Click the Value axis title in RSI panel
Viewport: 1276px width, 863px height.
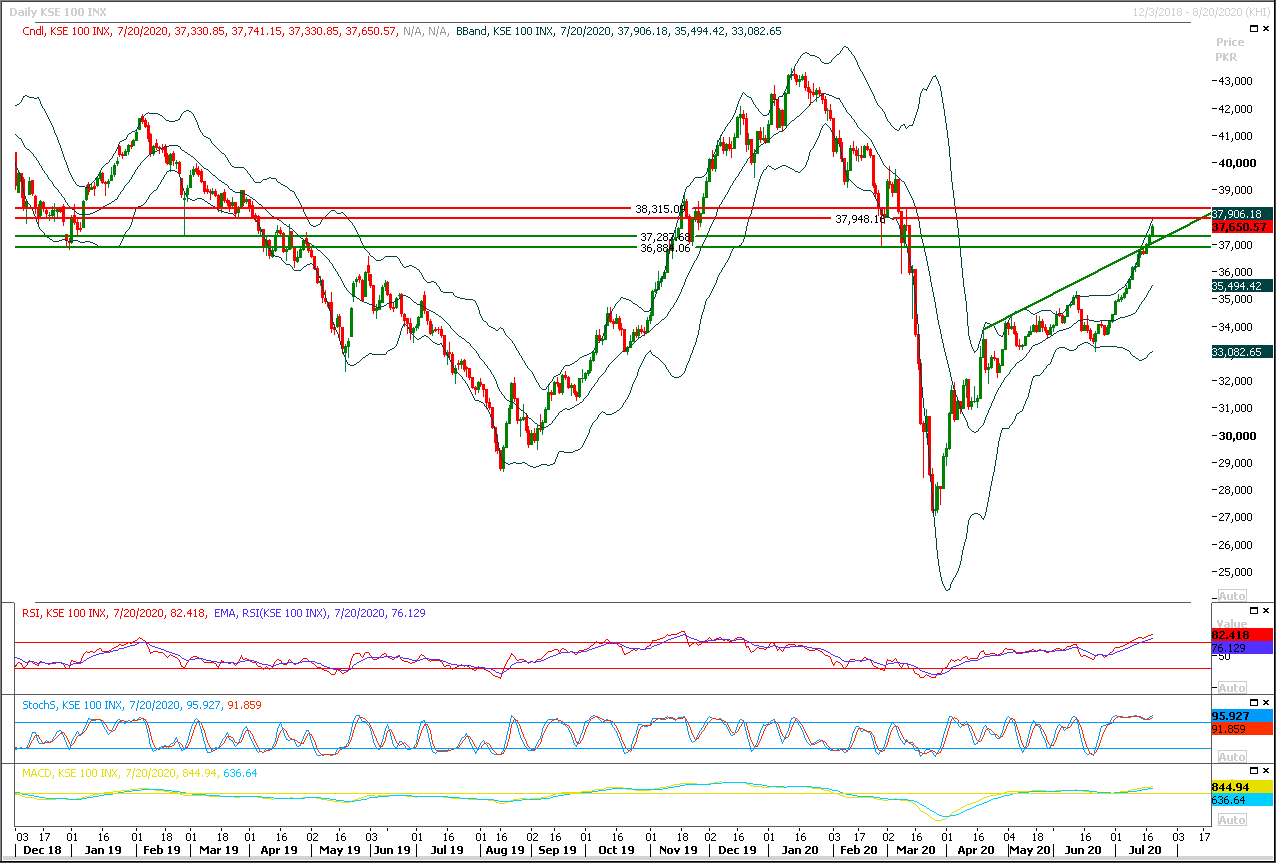[1231, 623]
